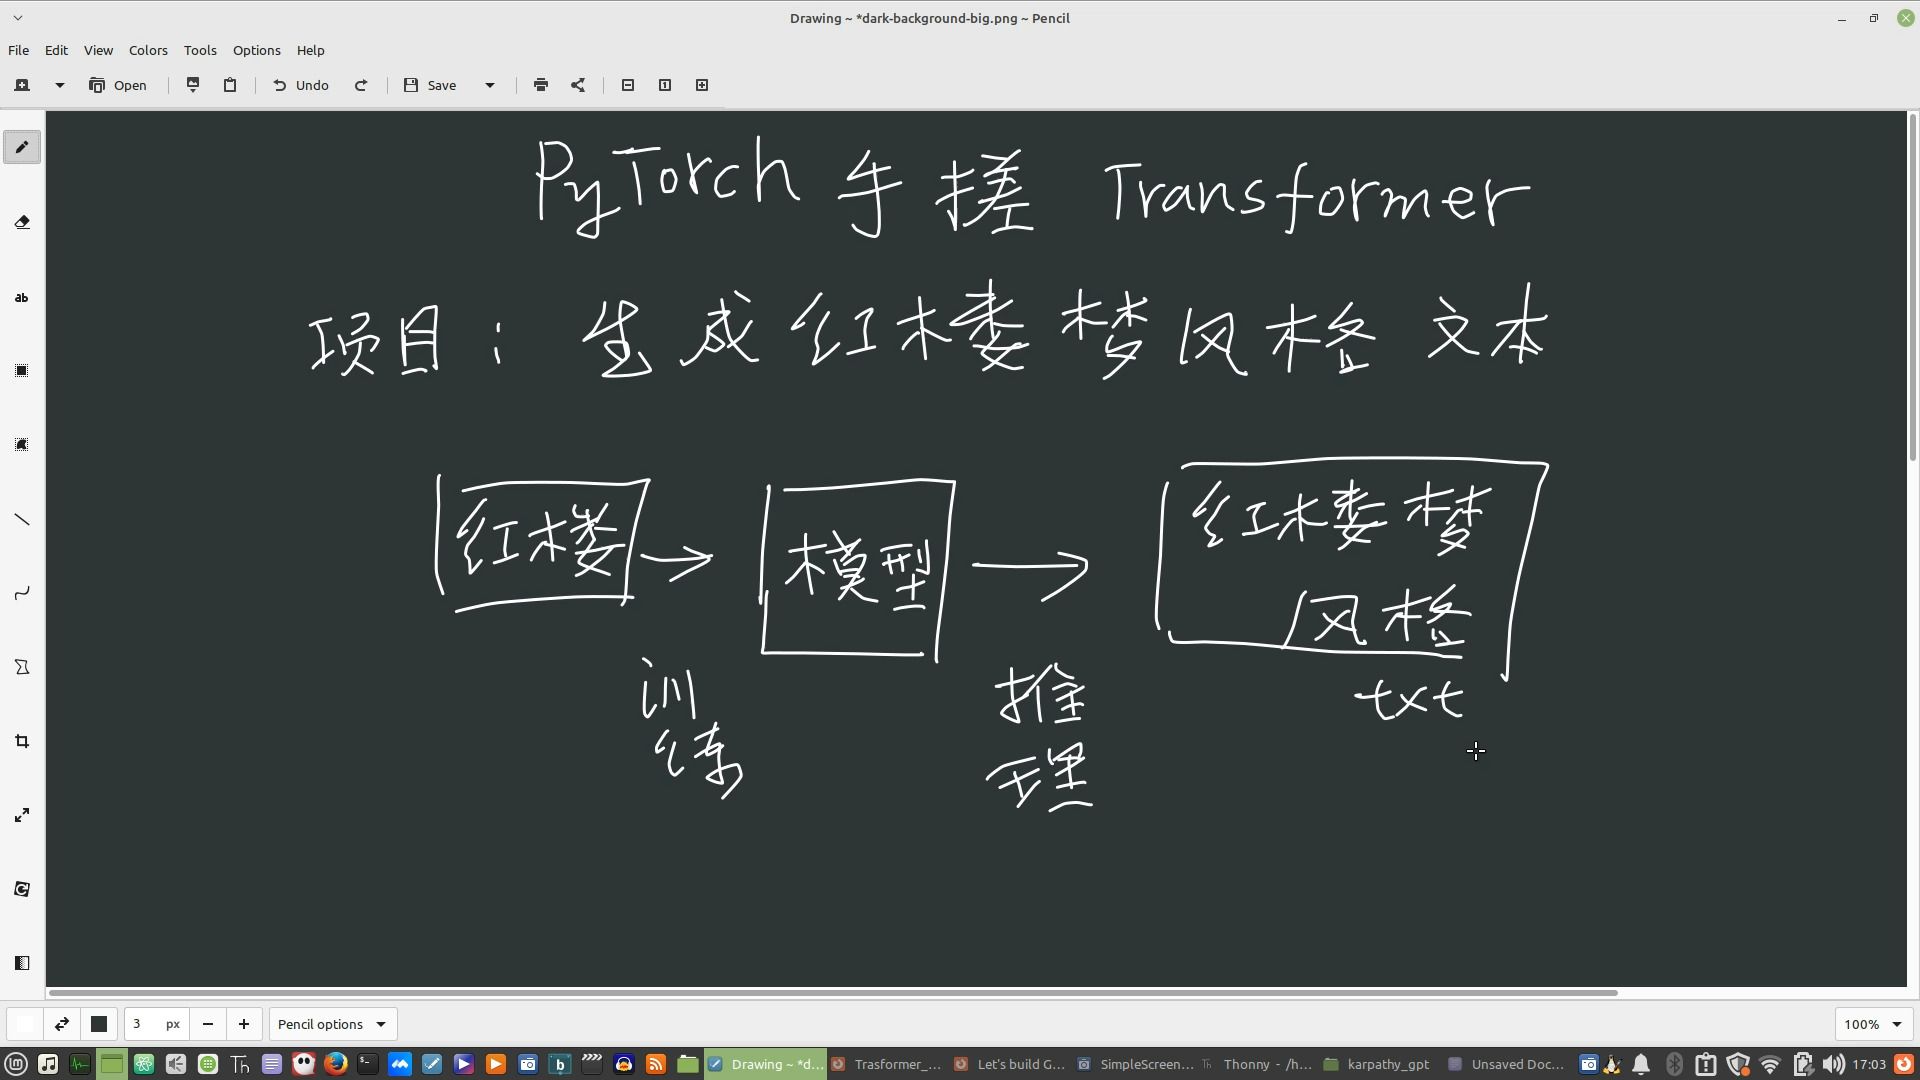This screenshot has height=1080, width=1920.
Task: Select the Text tool
Action: click(x=22, y=298)
